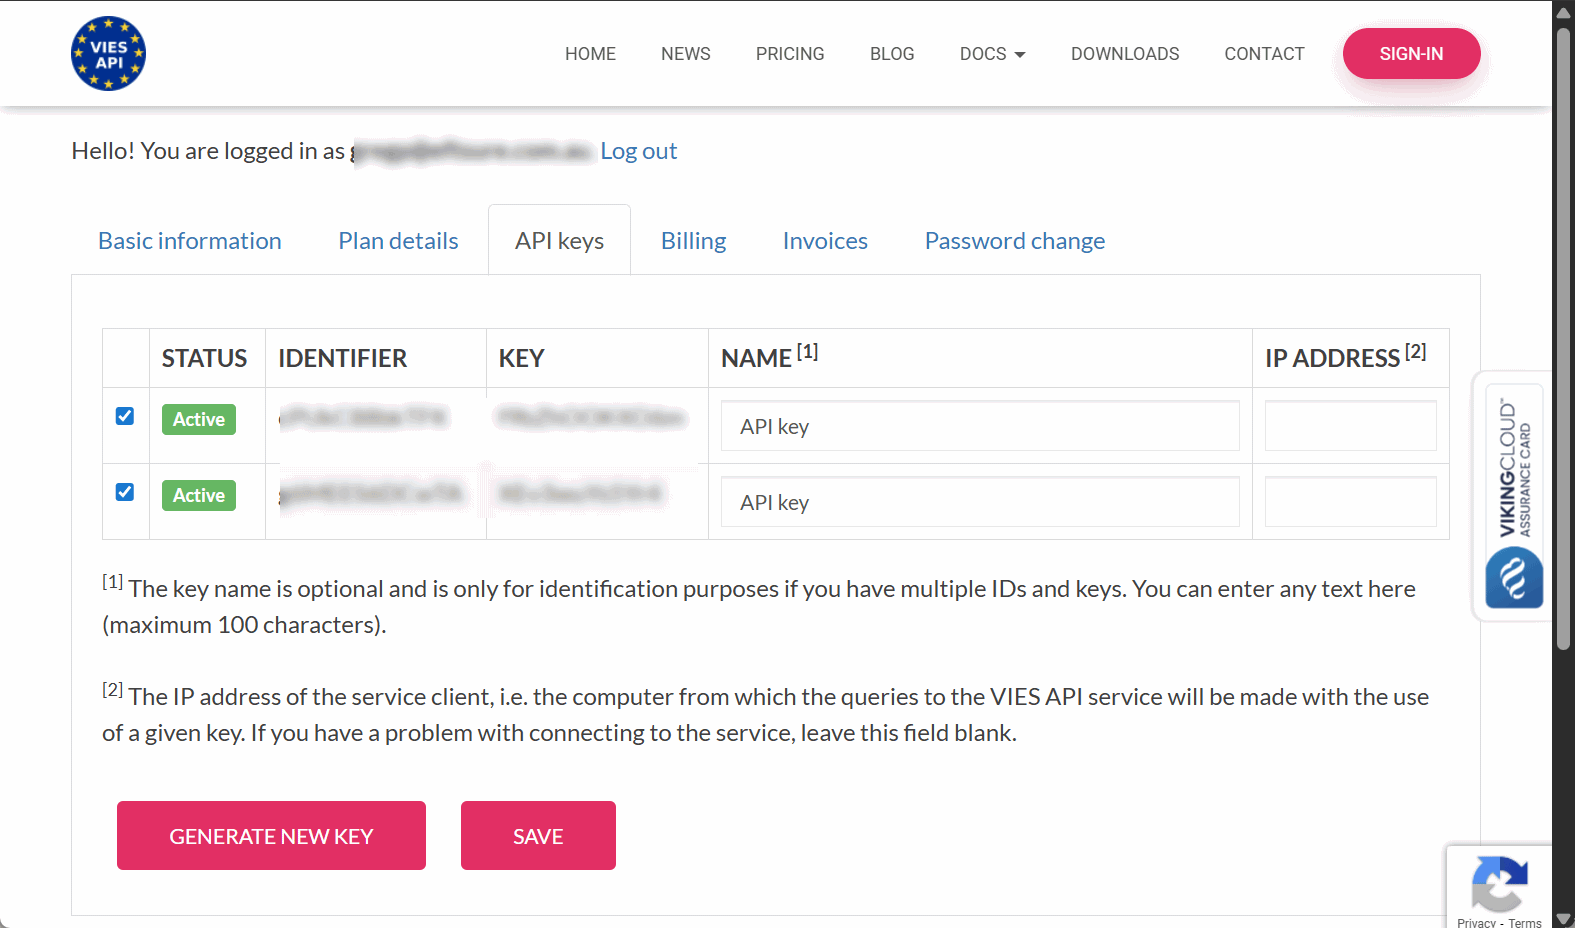Focus the first key's name field
The height and width of the screenshot is (928, 1575).
[x=980, y=426]
